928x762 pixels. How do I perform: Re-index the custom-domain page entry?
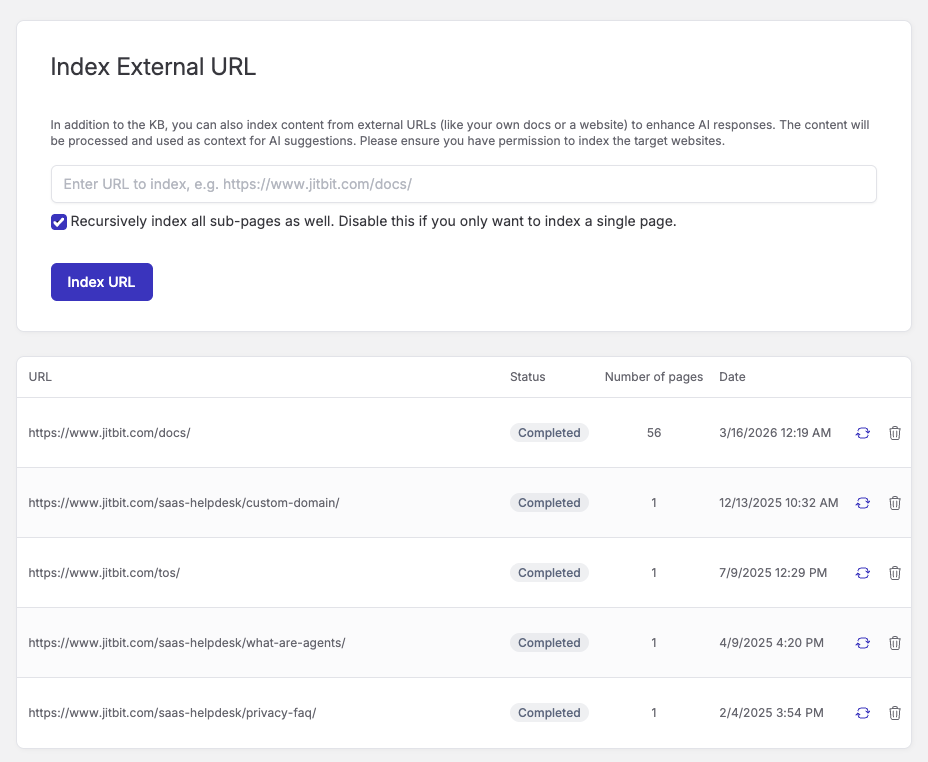[x=862, y=503]
